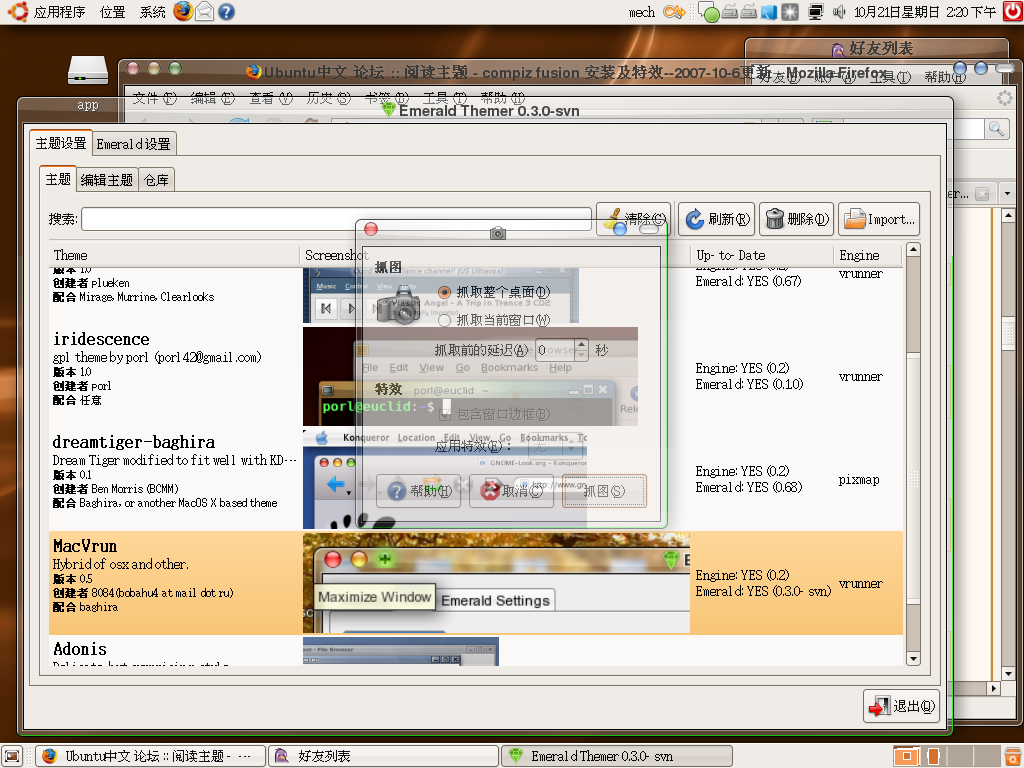Viewport: 1024px width, 768px height.
Task: Open the 应用程序 (Applications) menu
Action: (x=59, y=12)
